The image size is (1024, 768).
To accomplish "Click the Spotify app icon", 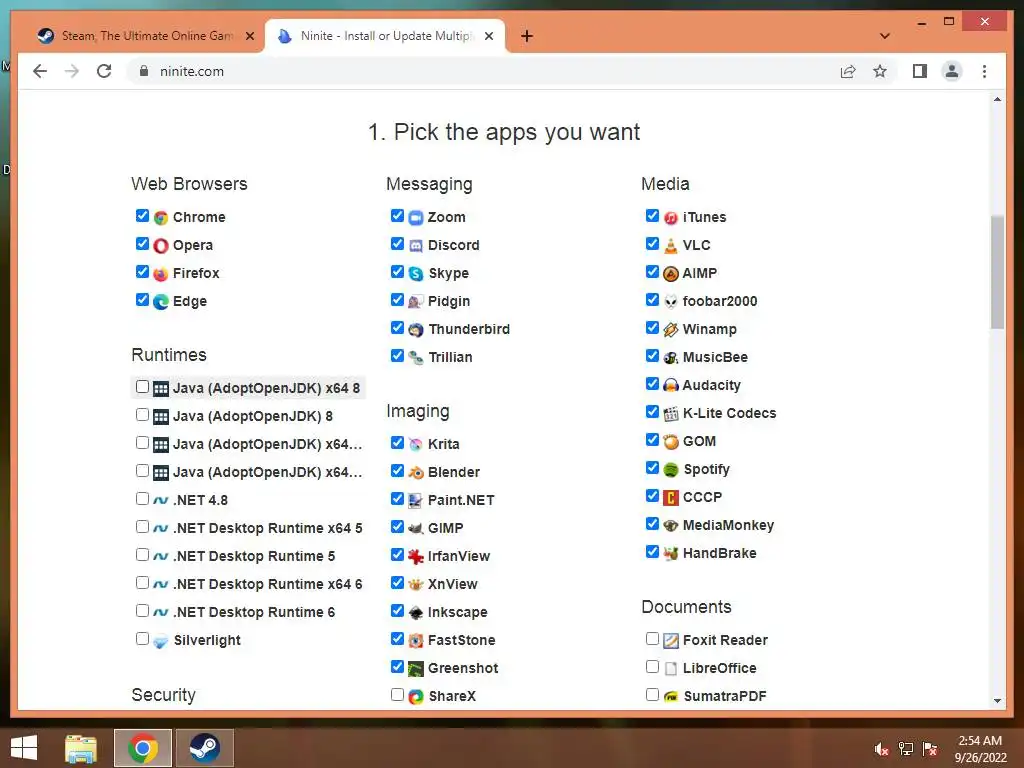I will (671, 470).
